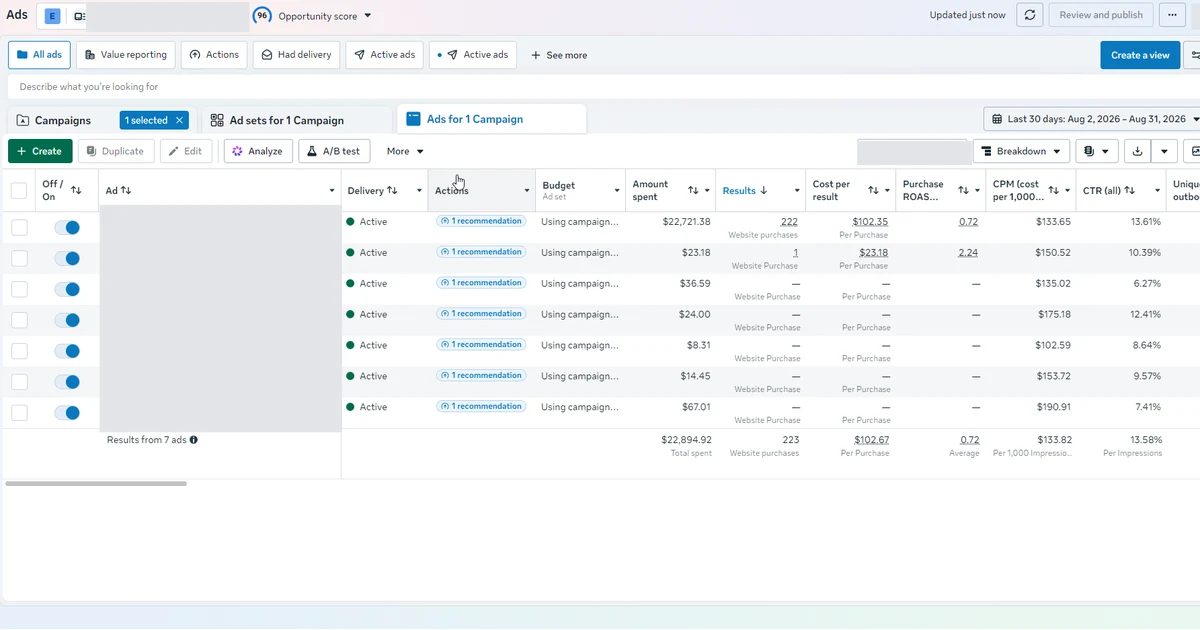Click the blue E account icon
The height and width of the screenshot is (630, 1200).
pos(52,16)
